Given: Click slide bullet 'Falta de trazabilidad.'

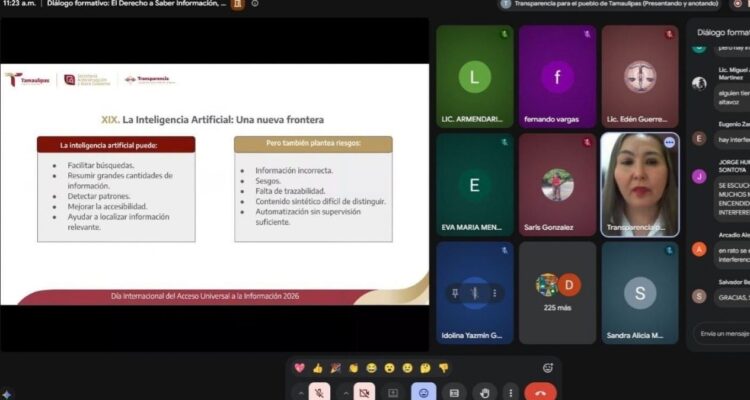Looking at the screenshot, I should pyautogui.click(x=290, y=191).
